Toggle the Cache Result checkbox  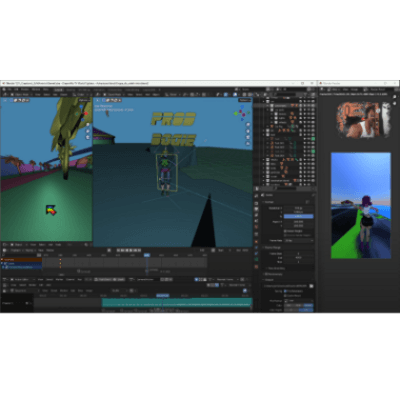pyautogui.click(x=285, y=295)
